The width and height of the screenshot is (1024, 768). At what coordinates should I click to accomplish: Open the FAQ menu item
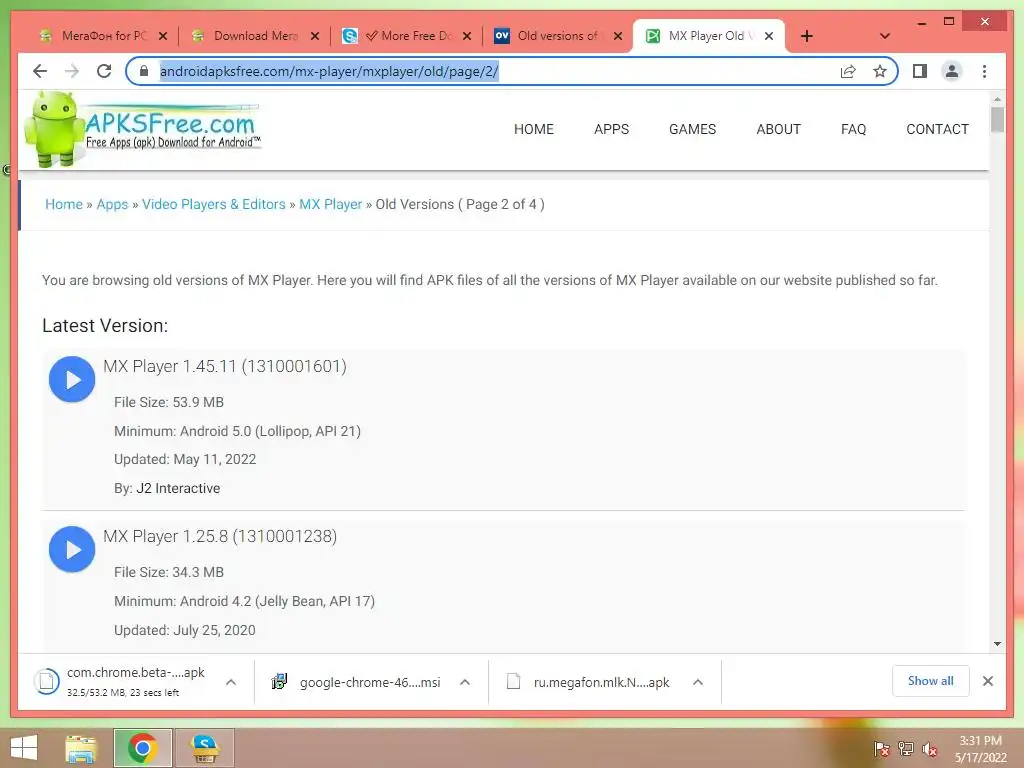[854, 129]
